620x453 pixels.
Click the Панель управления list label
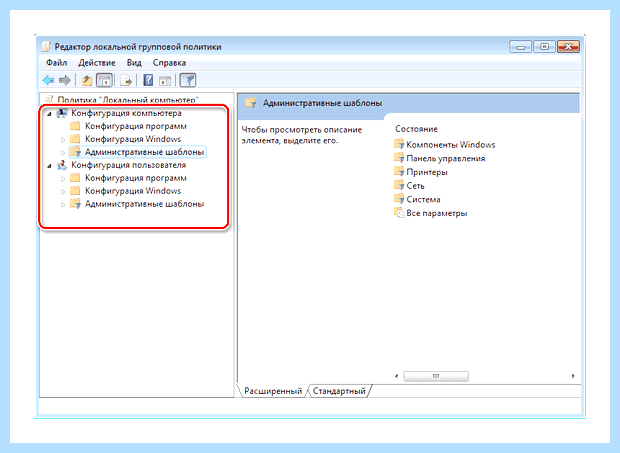446,159
